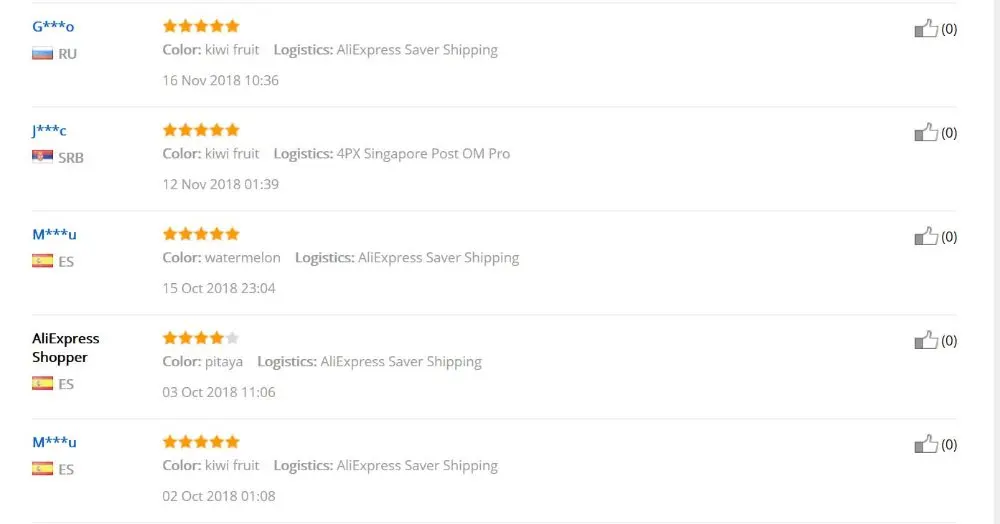The image size is (1000, 524).
Task: Click Spain flag under AliExpress Shopper
Action: pos(43,383)
